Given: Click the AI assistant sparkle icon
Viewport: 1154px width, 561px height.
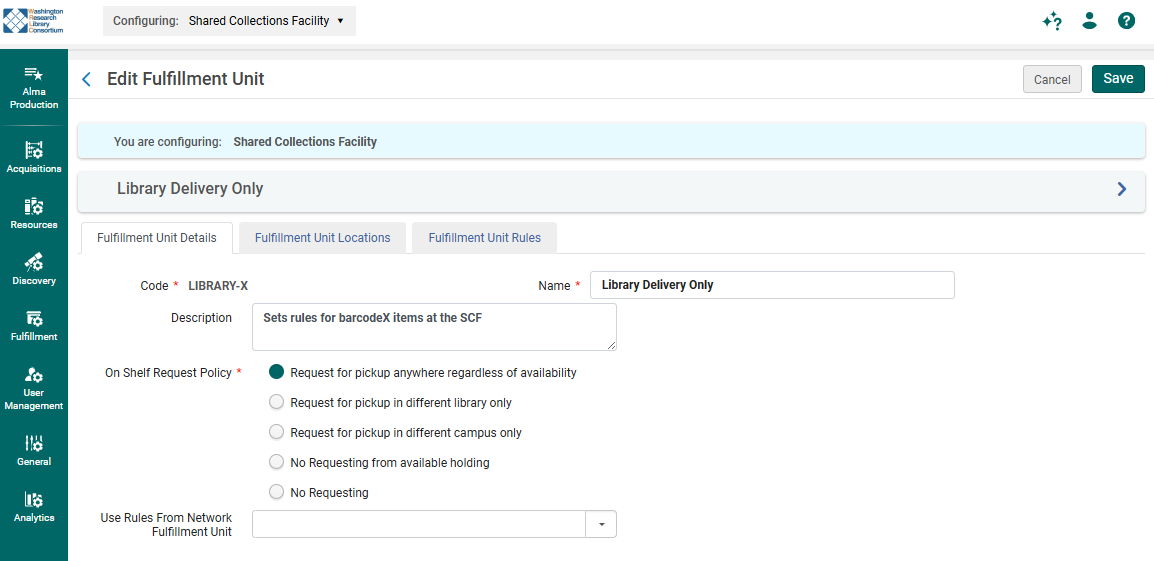Looking at the screenshot, I should point(1051,21).
